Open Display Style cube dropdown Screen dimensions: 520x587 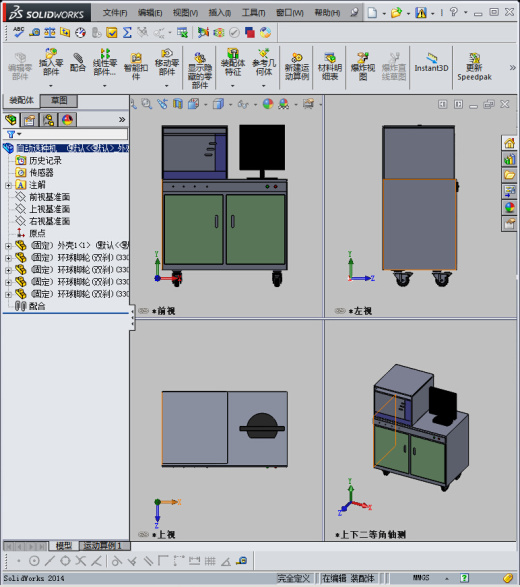230,104
